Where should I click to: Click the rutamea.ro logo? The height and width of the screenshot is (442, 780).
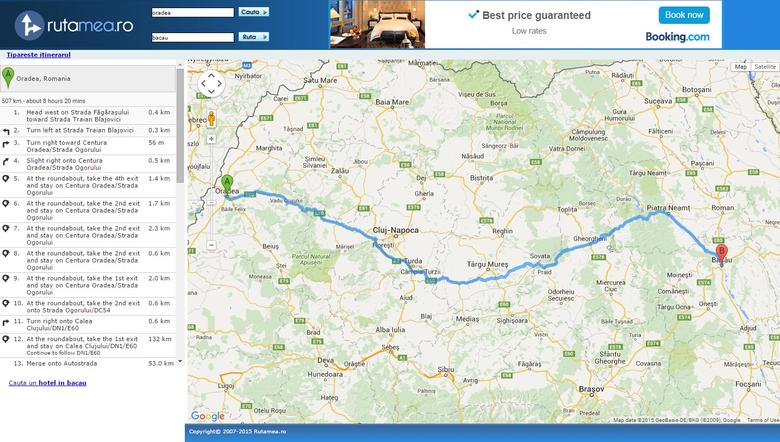(74, 25)
